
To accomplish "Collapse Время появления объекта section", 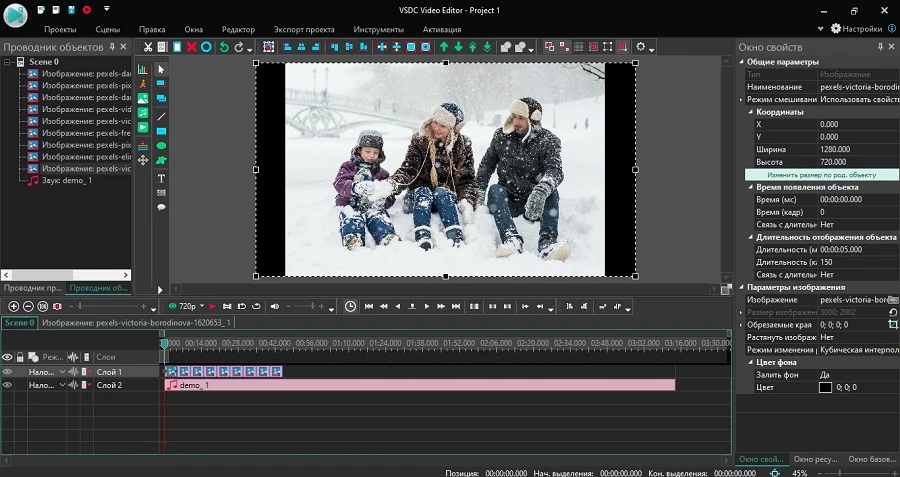I will [x=750, y=187].
